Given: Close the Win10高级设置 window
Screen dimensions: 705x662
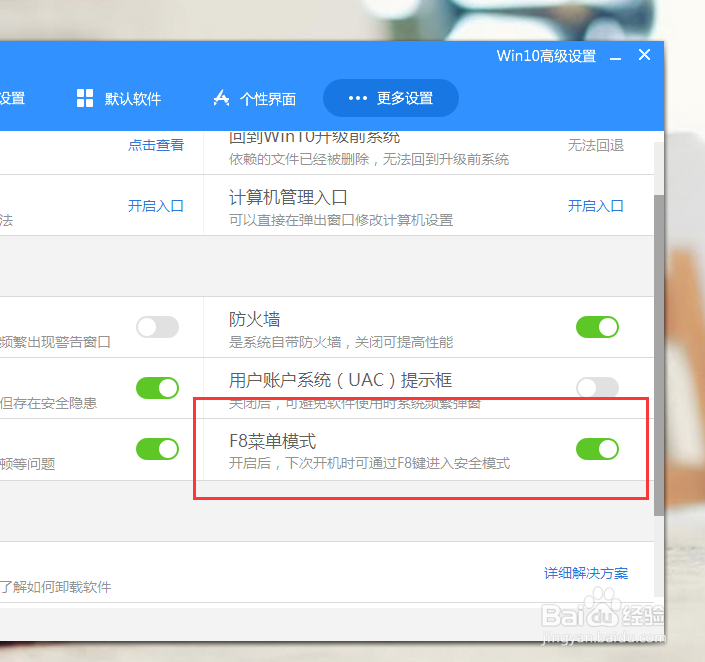Looking at the screenshot, I should click(x=644, y=55).
